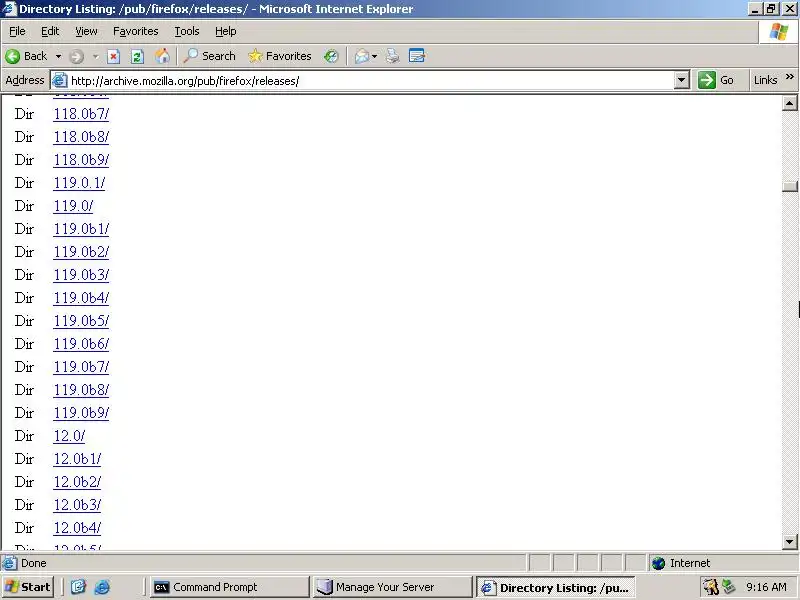Click the Links toolbar label

(765, 80)
